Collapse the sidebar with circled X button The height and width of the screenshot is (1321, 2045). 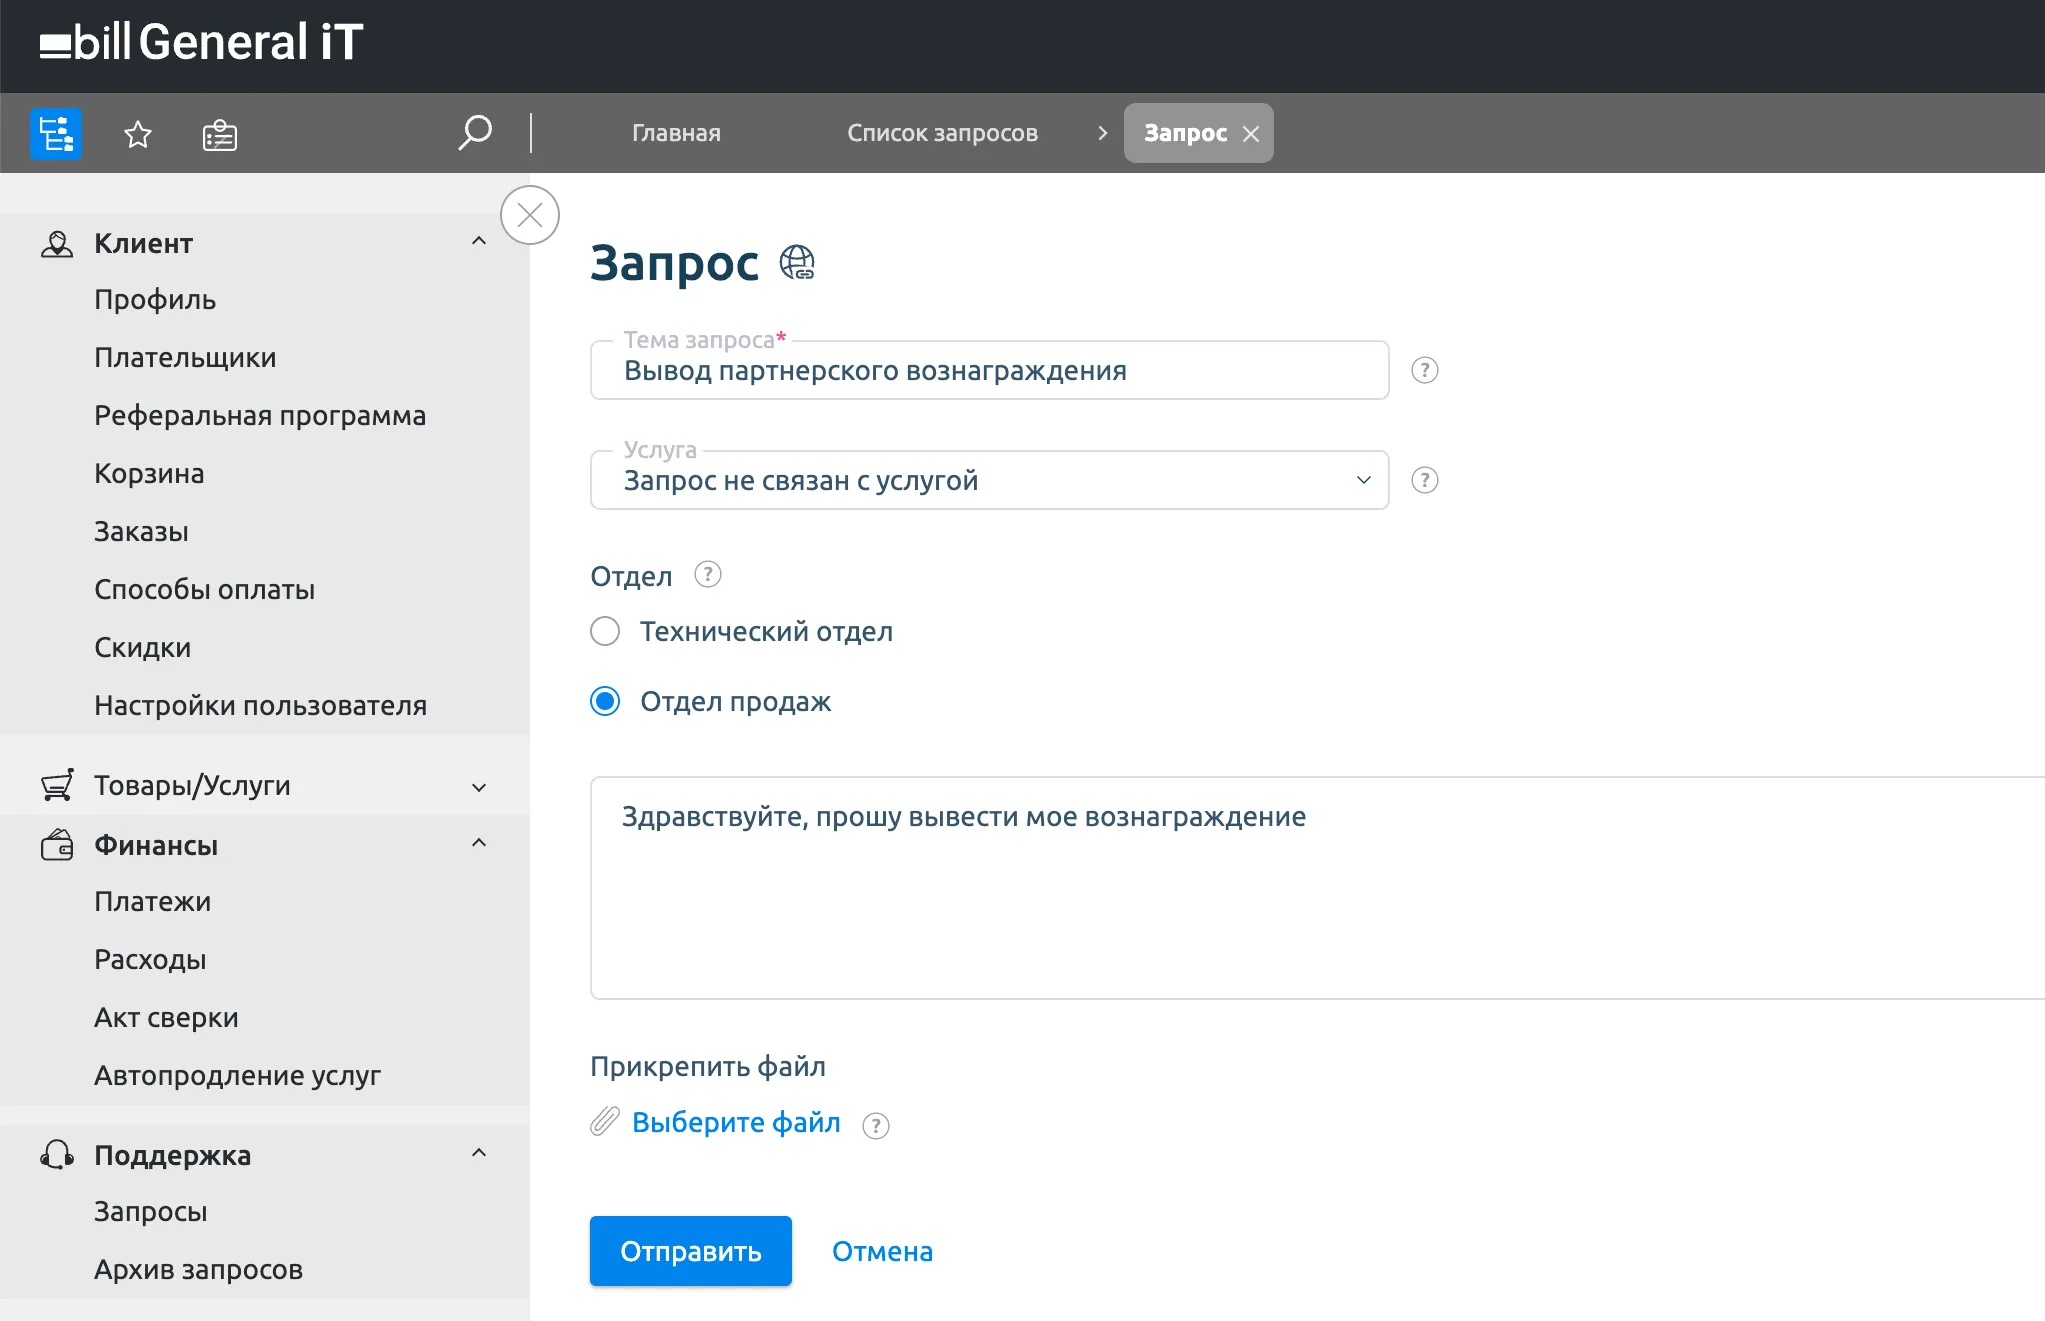tap(530, 215)
